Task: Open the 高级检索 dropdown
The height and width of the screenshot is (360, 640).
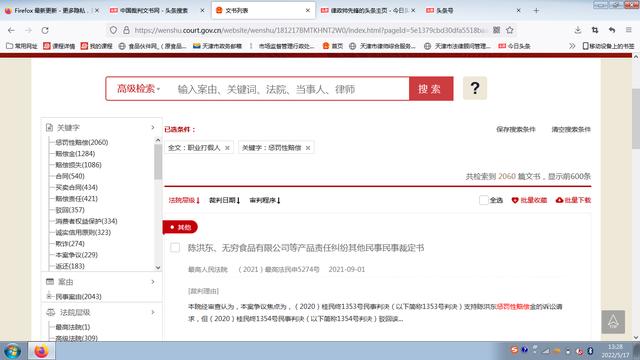Action: 138,89
